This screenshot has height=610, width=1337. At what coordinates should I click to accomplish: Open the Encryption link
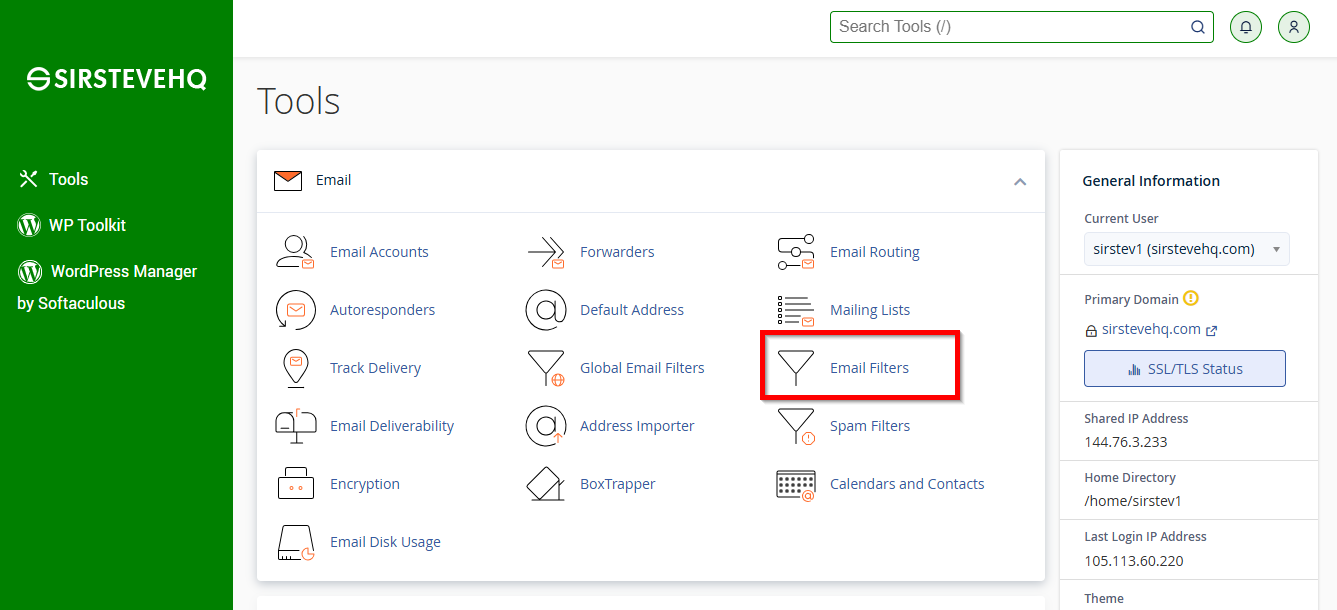365,484
